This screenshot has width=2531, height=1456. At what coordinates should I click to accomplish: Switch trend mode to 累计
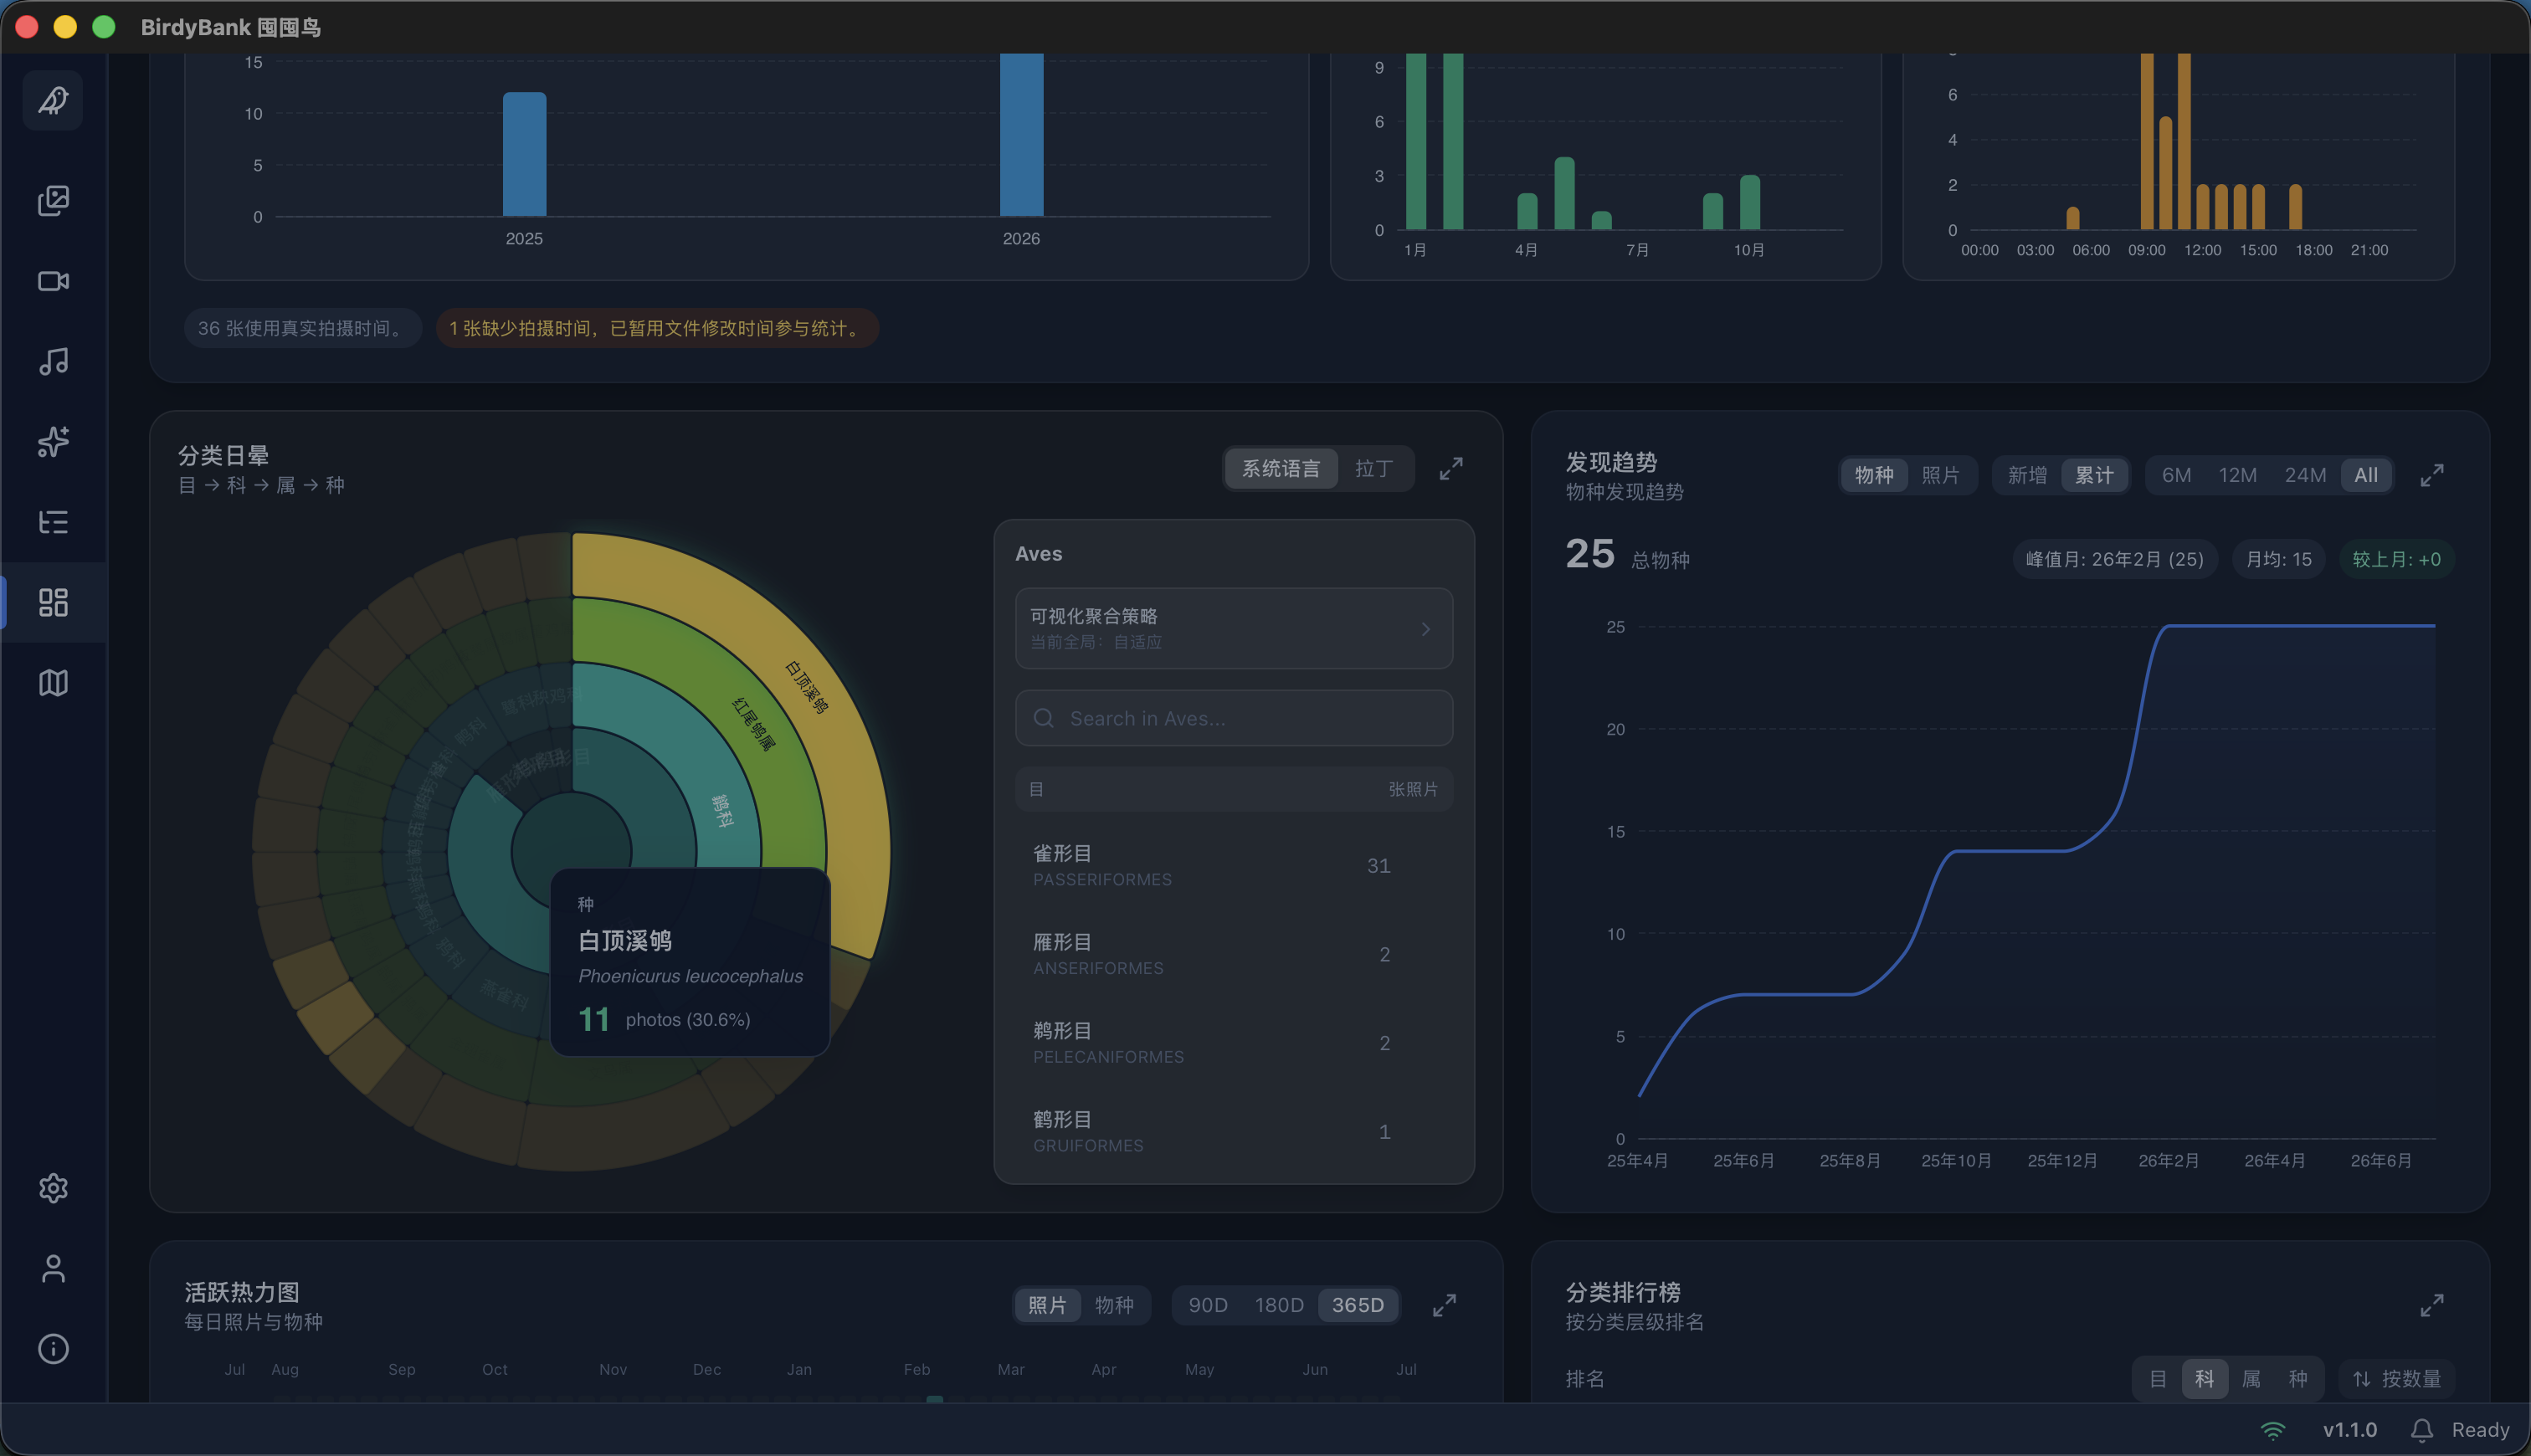coord(2094,475)
